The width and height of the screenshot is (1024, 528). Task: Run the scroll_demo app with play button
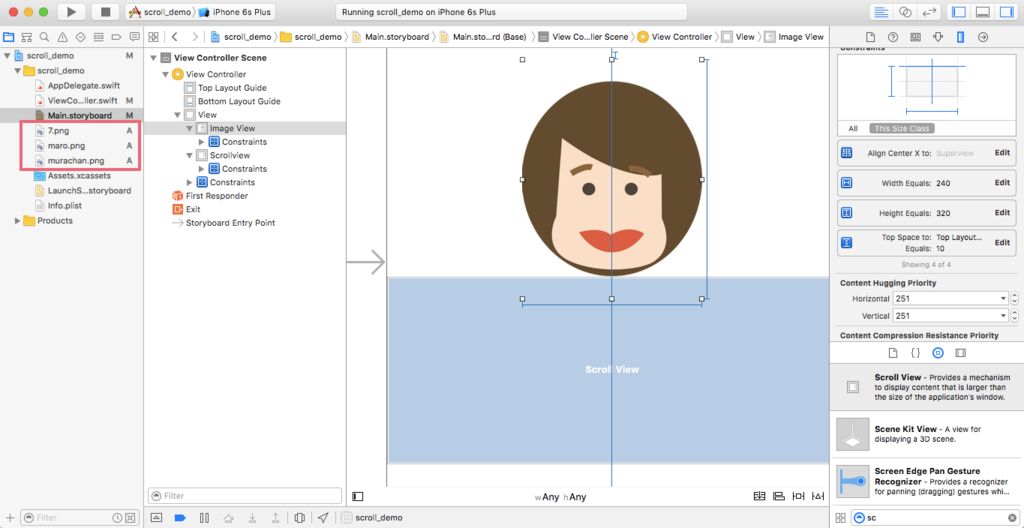(72, 12)
